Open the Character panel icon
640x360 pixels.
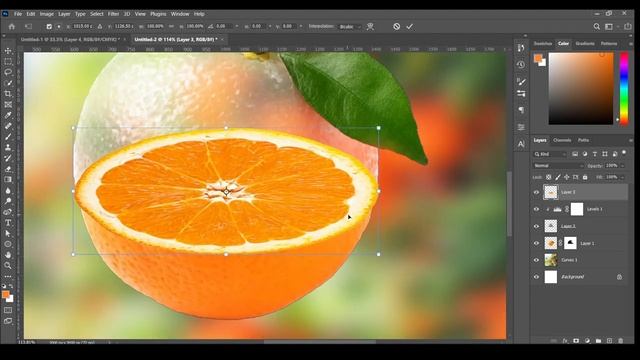point(521,144)
